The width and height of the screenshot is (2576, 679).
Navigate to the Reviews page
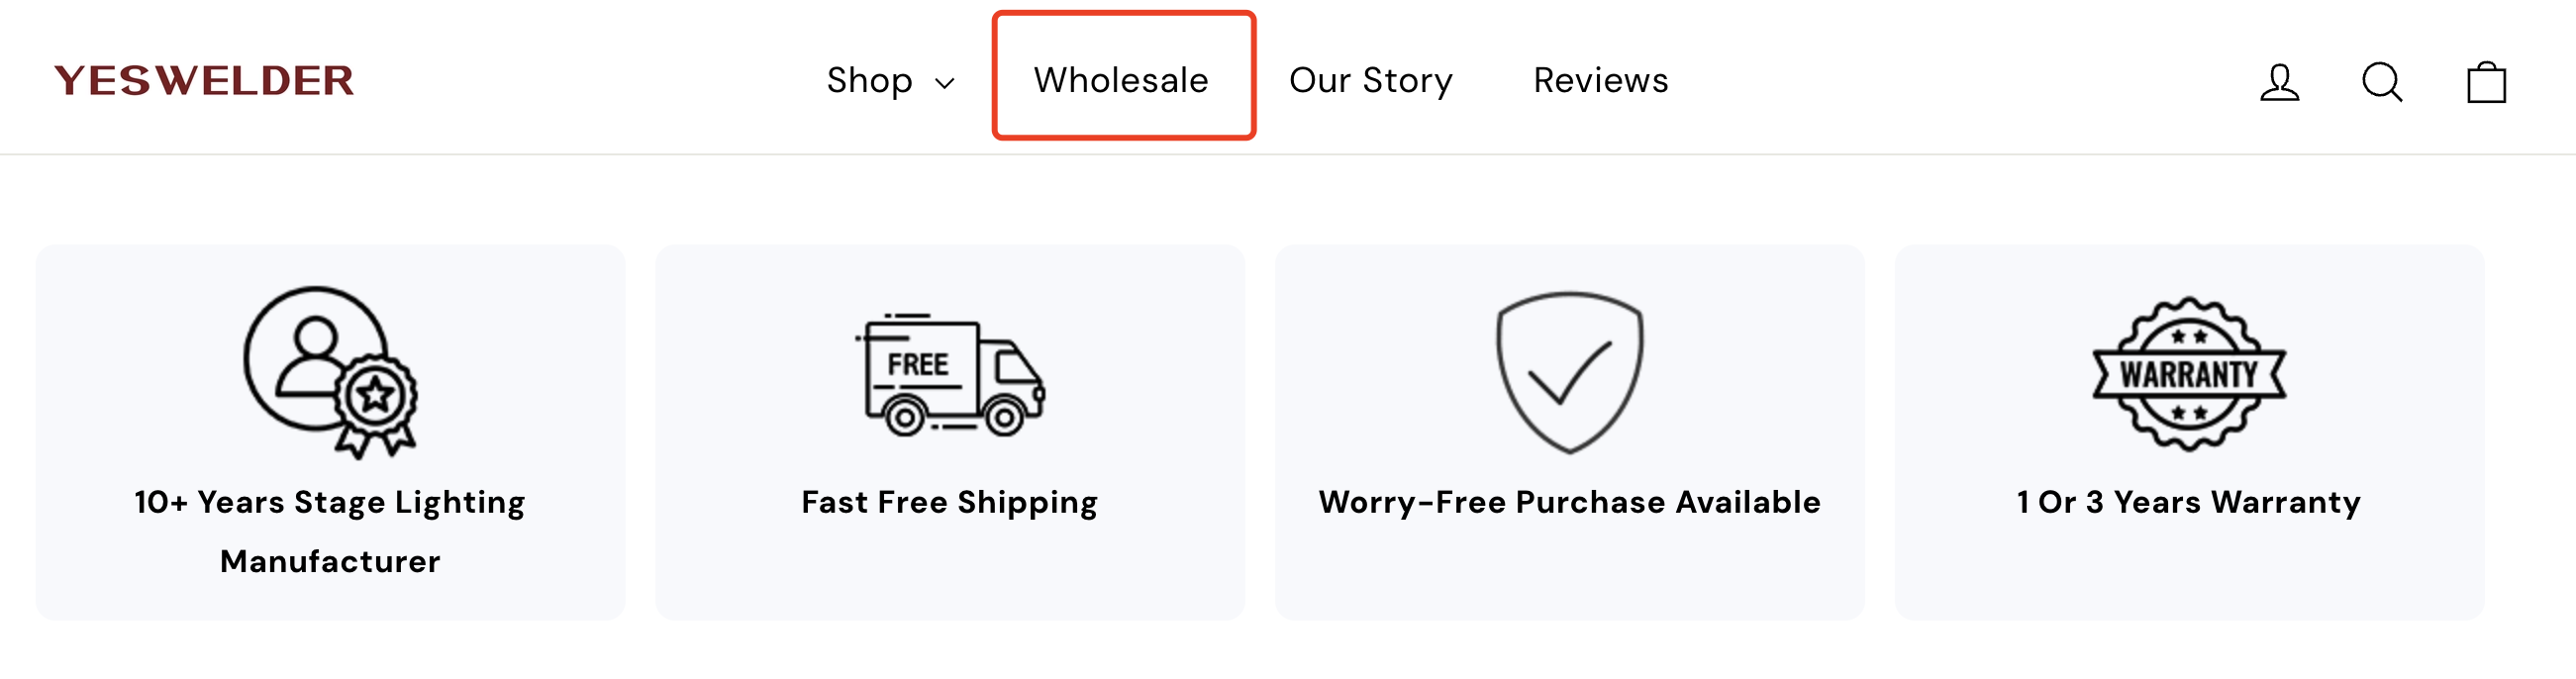pyautogui.click(x=1600, y=80)
